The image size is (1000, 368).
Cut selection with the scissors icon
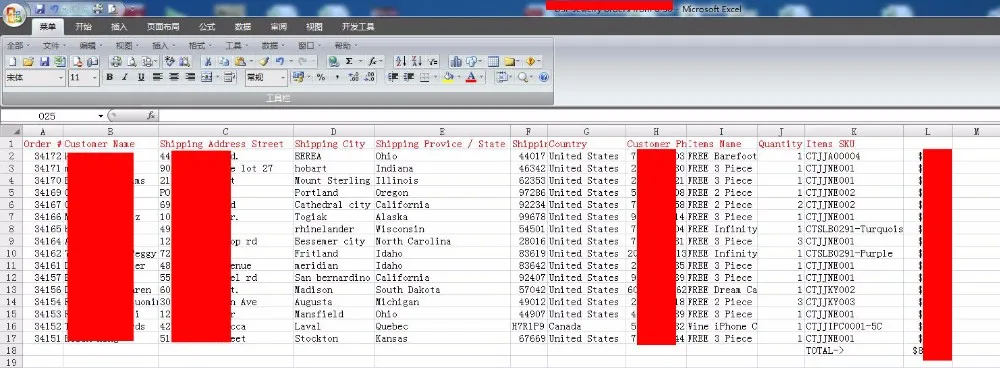point(207,62)
